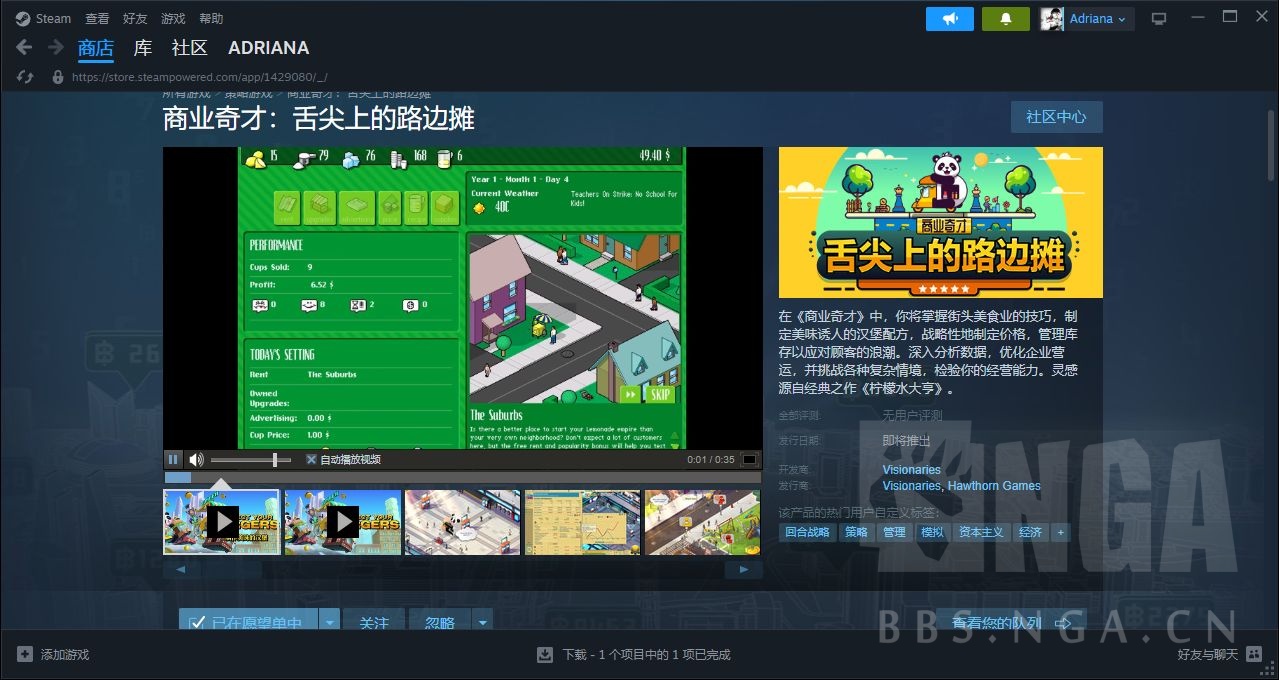
Task: Pause the trailer video
Action: click(173, 460)
